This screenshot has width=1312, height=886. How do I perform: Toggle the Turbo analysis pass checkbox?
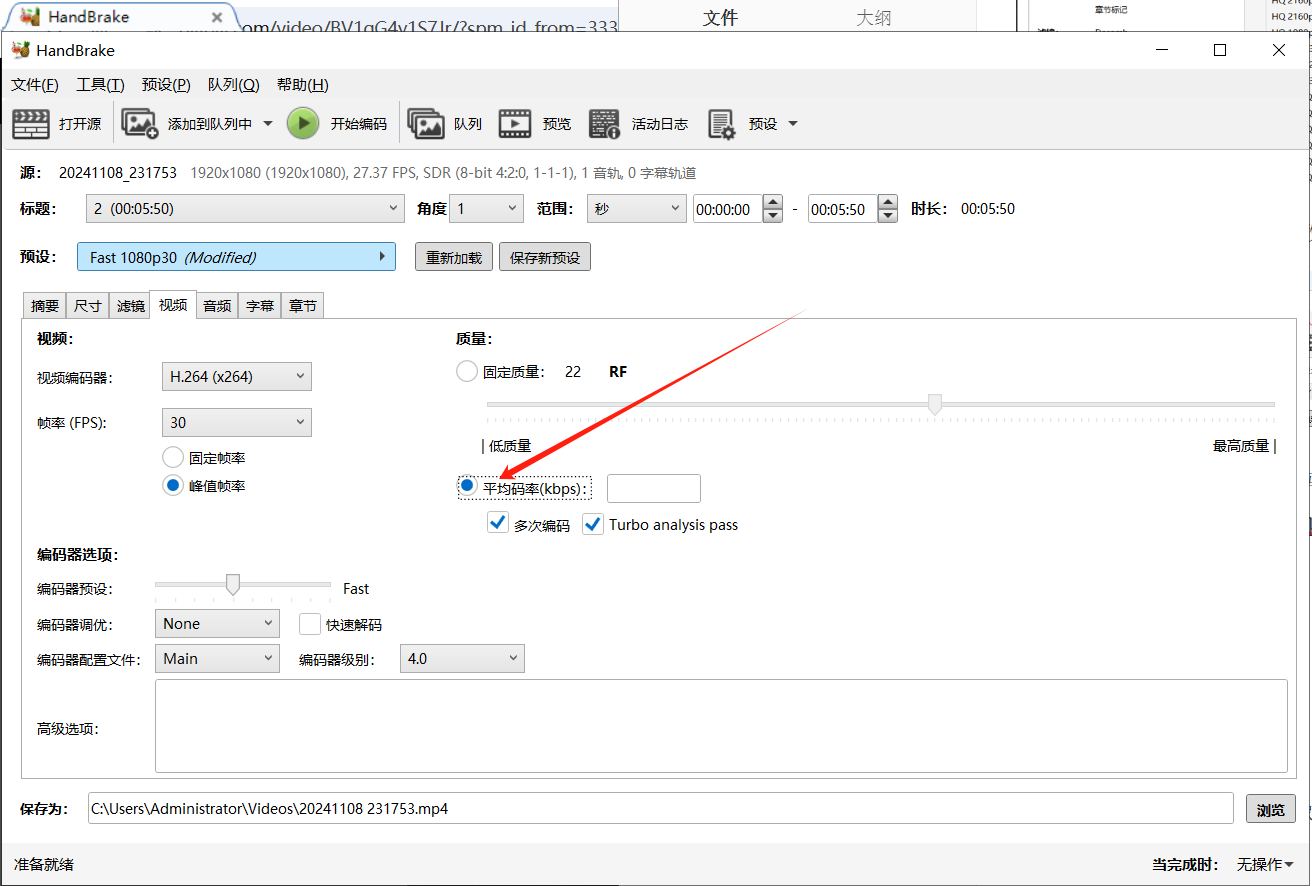(x=593, y=524)
